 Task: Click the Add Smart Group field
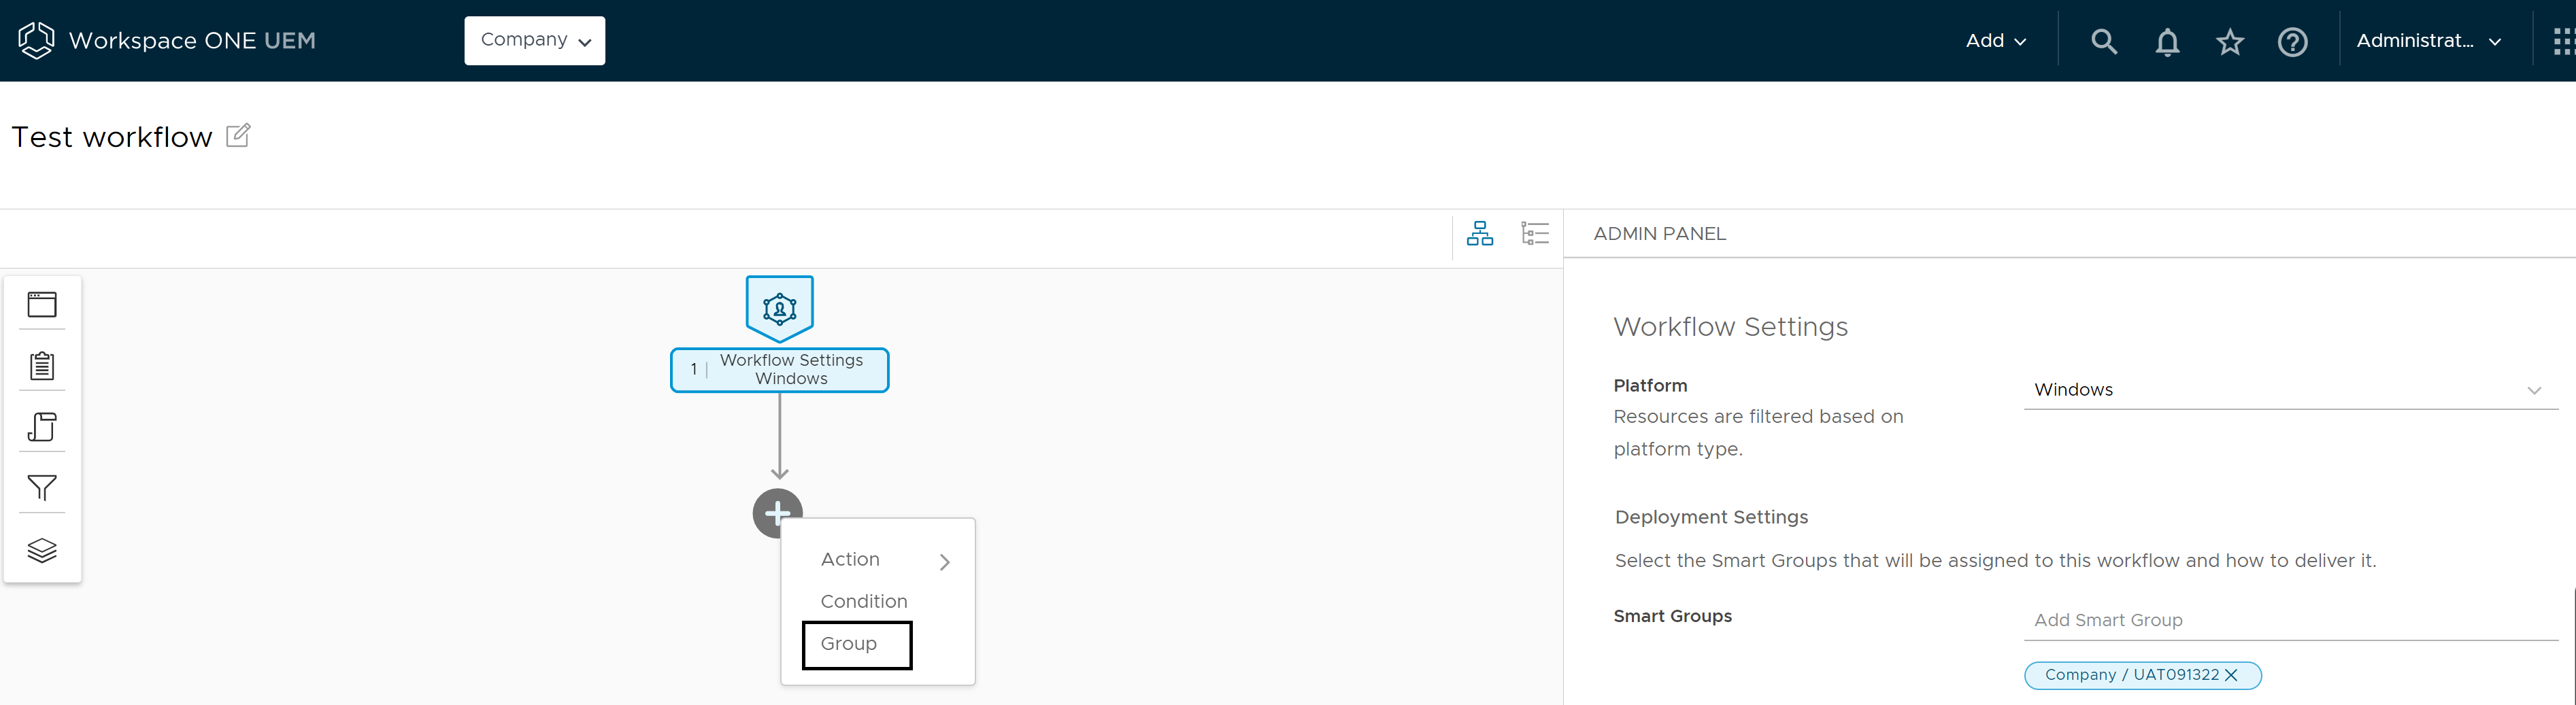pos(2290,620)
